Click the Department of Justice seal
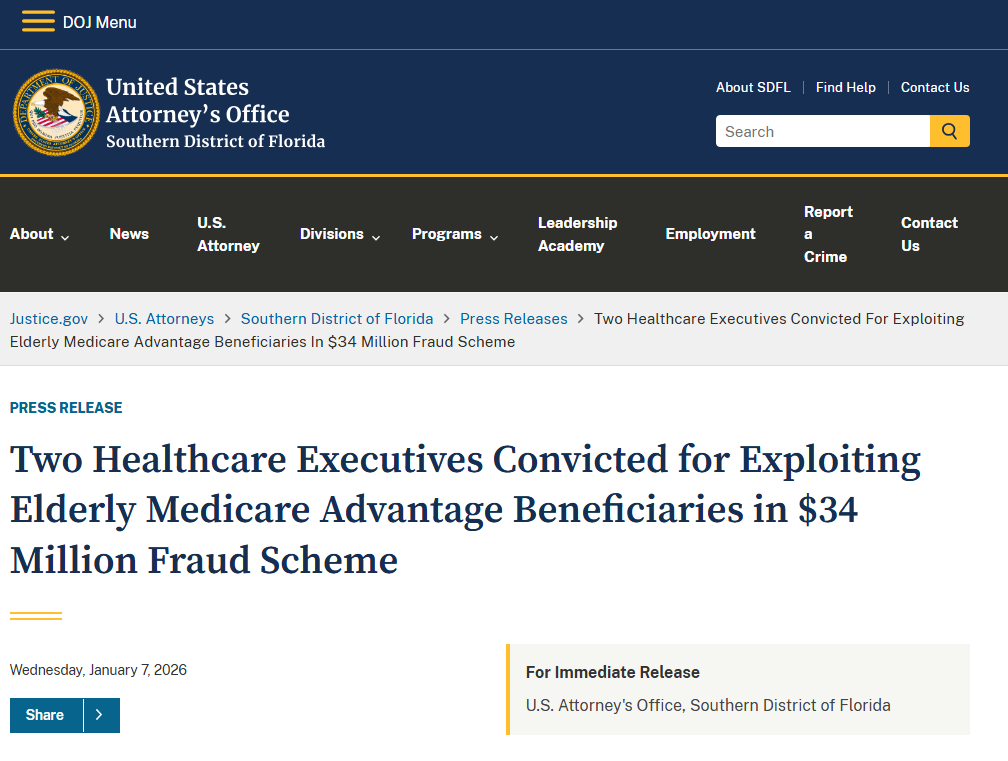Image resolution: width=1008 pixels, height=761 pixels. pyautogui.click(x=56, y=112)
